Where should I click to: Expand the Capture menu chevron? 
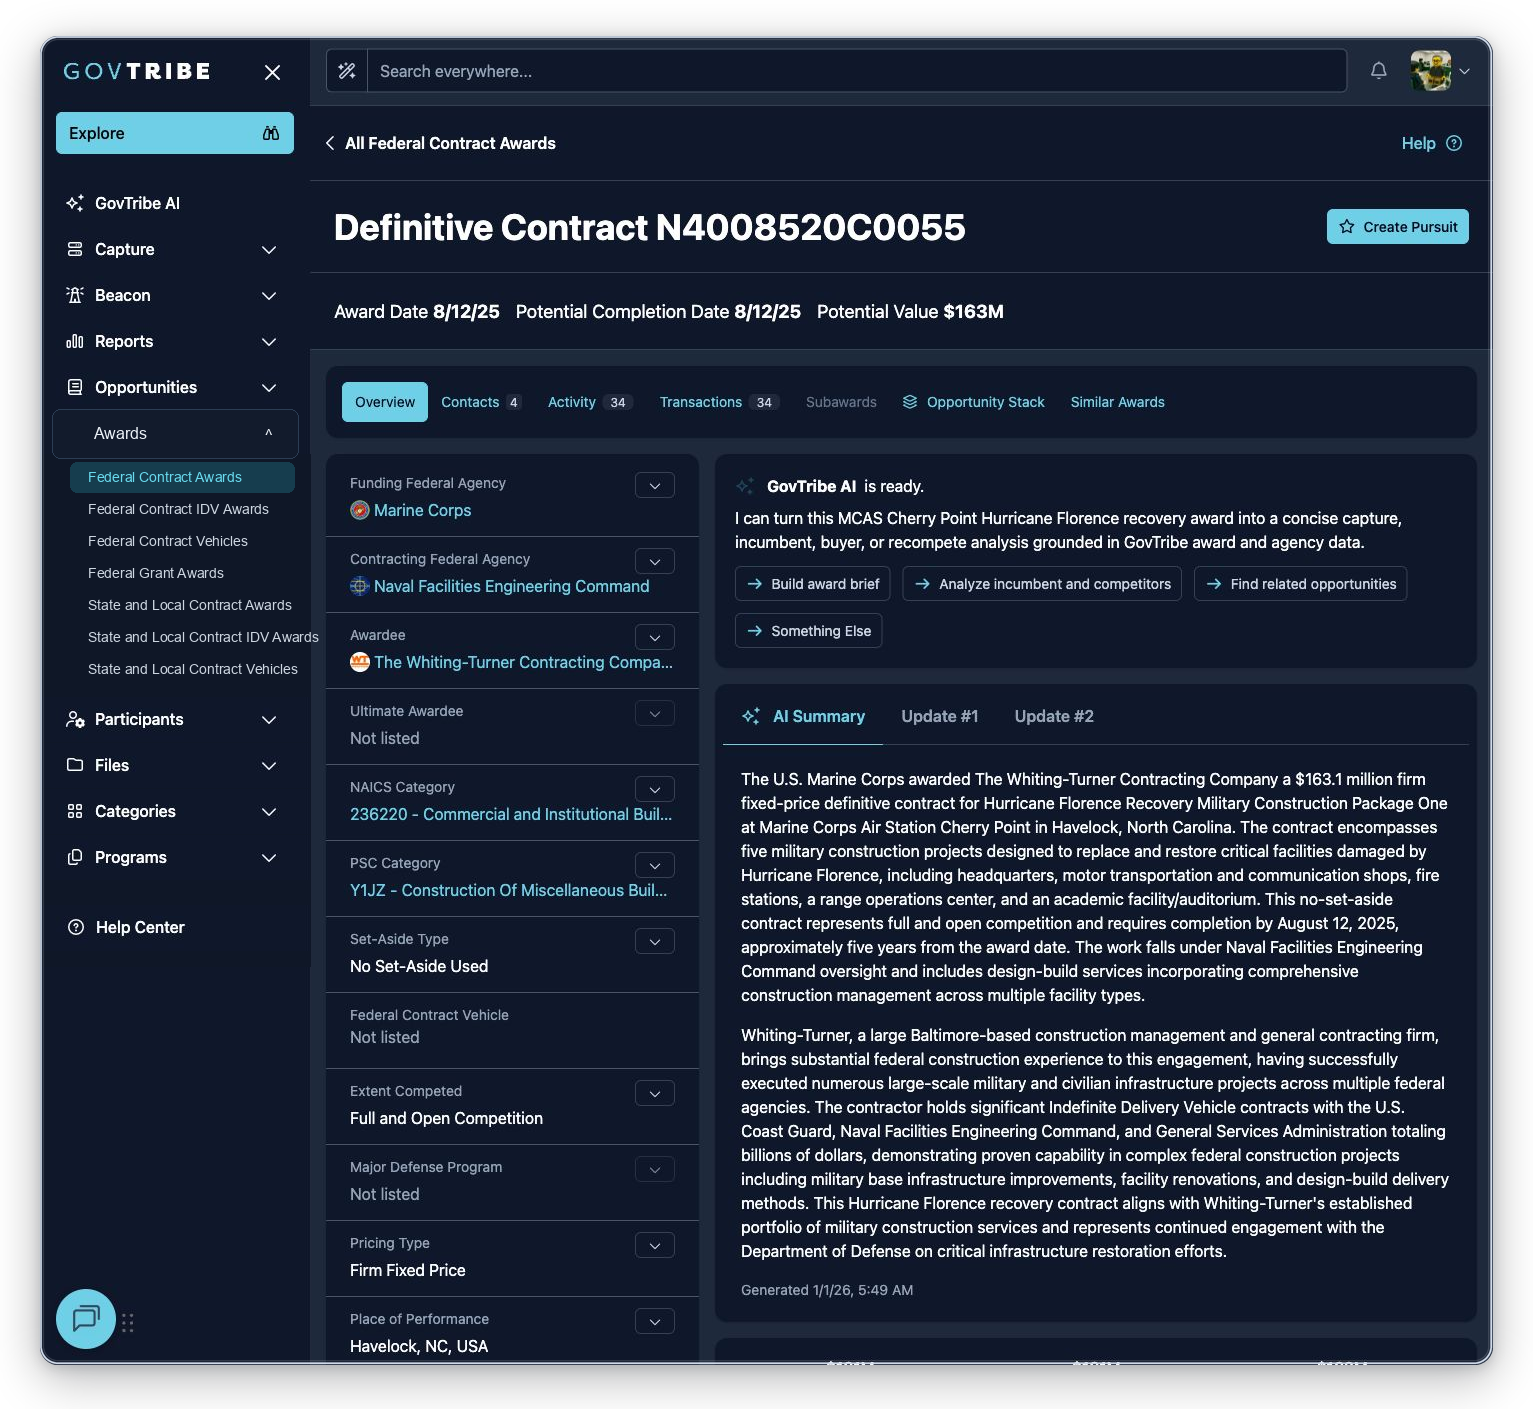(269, 249)
